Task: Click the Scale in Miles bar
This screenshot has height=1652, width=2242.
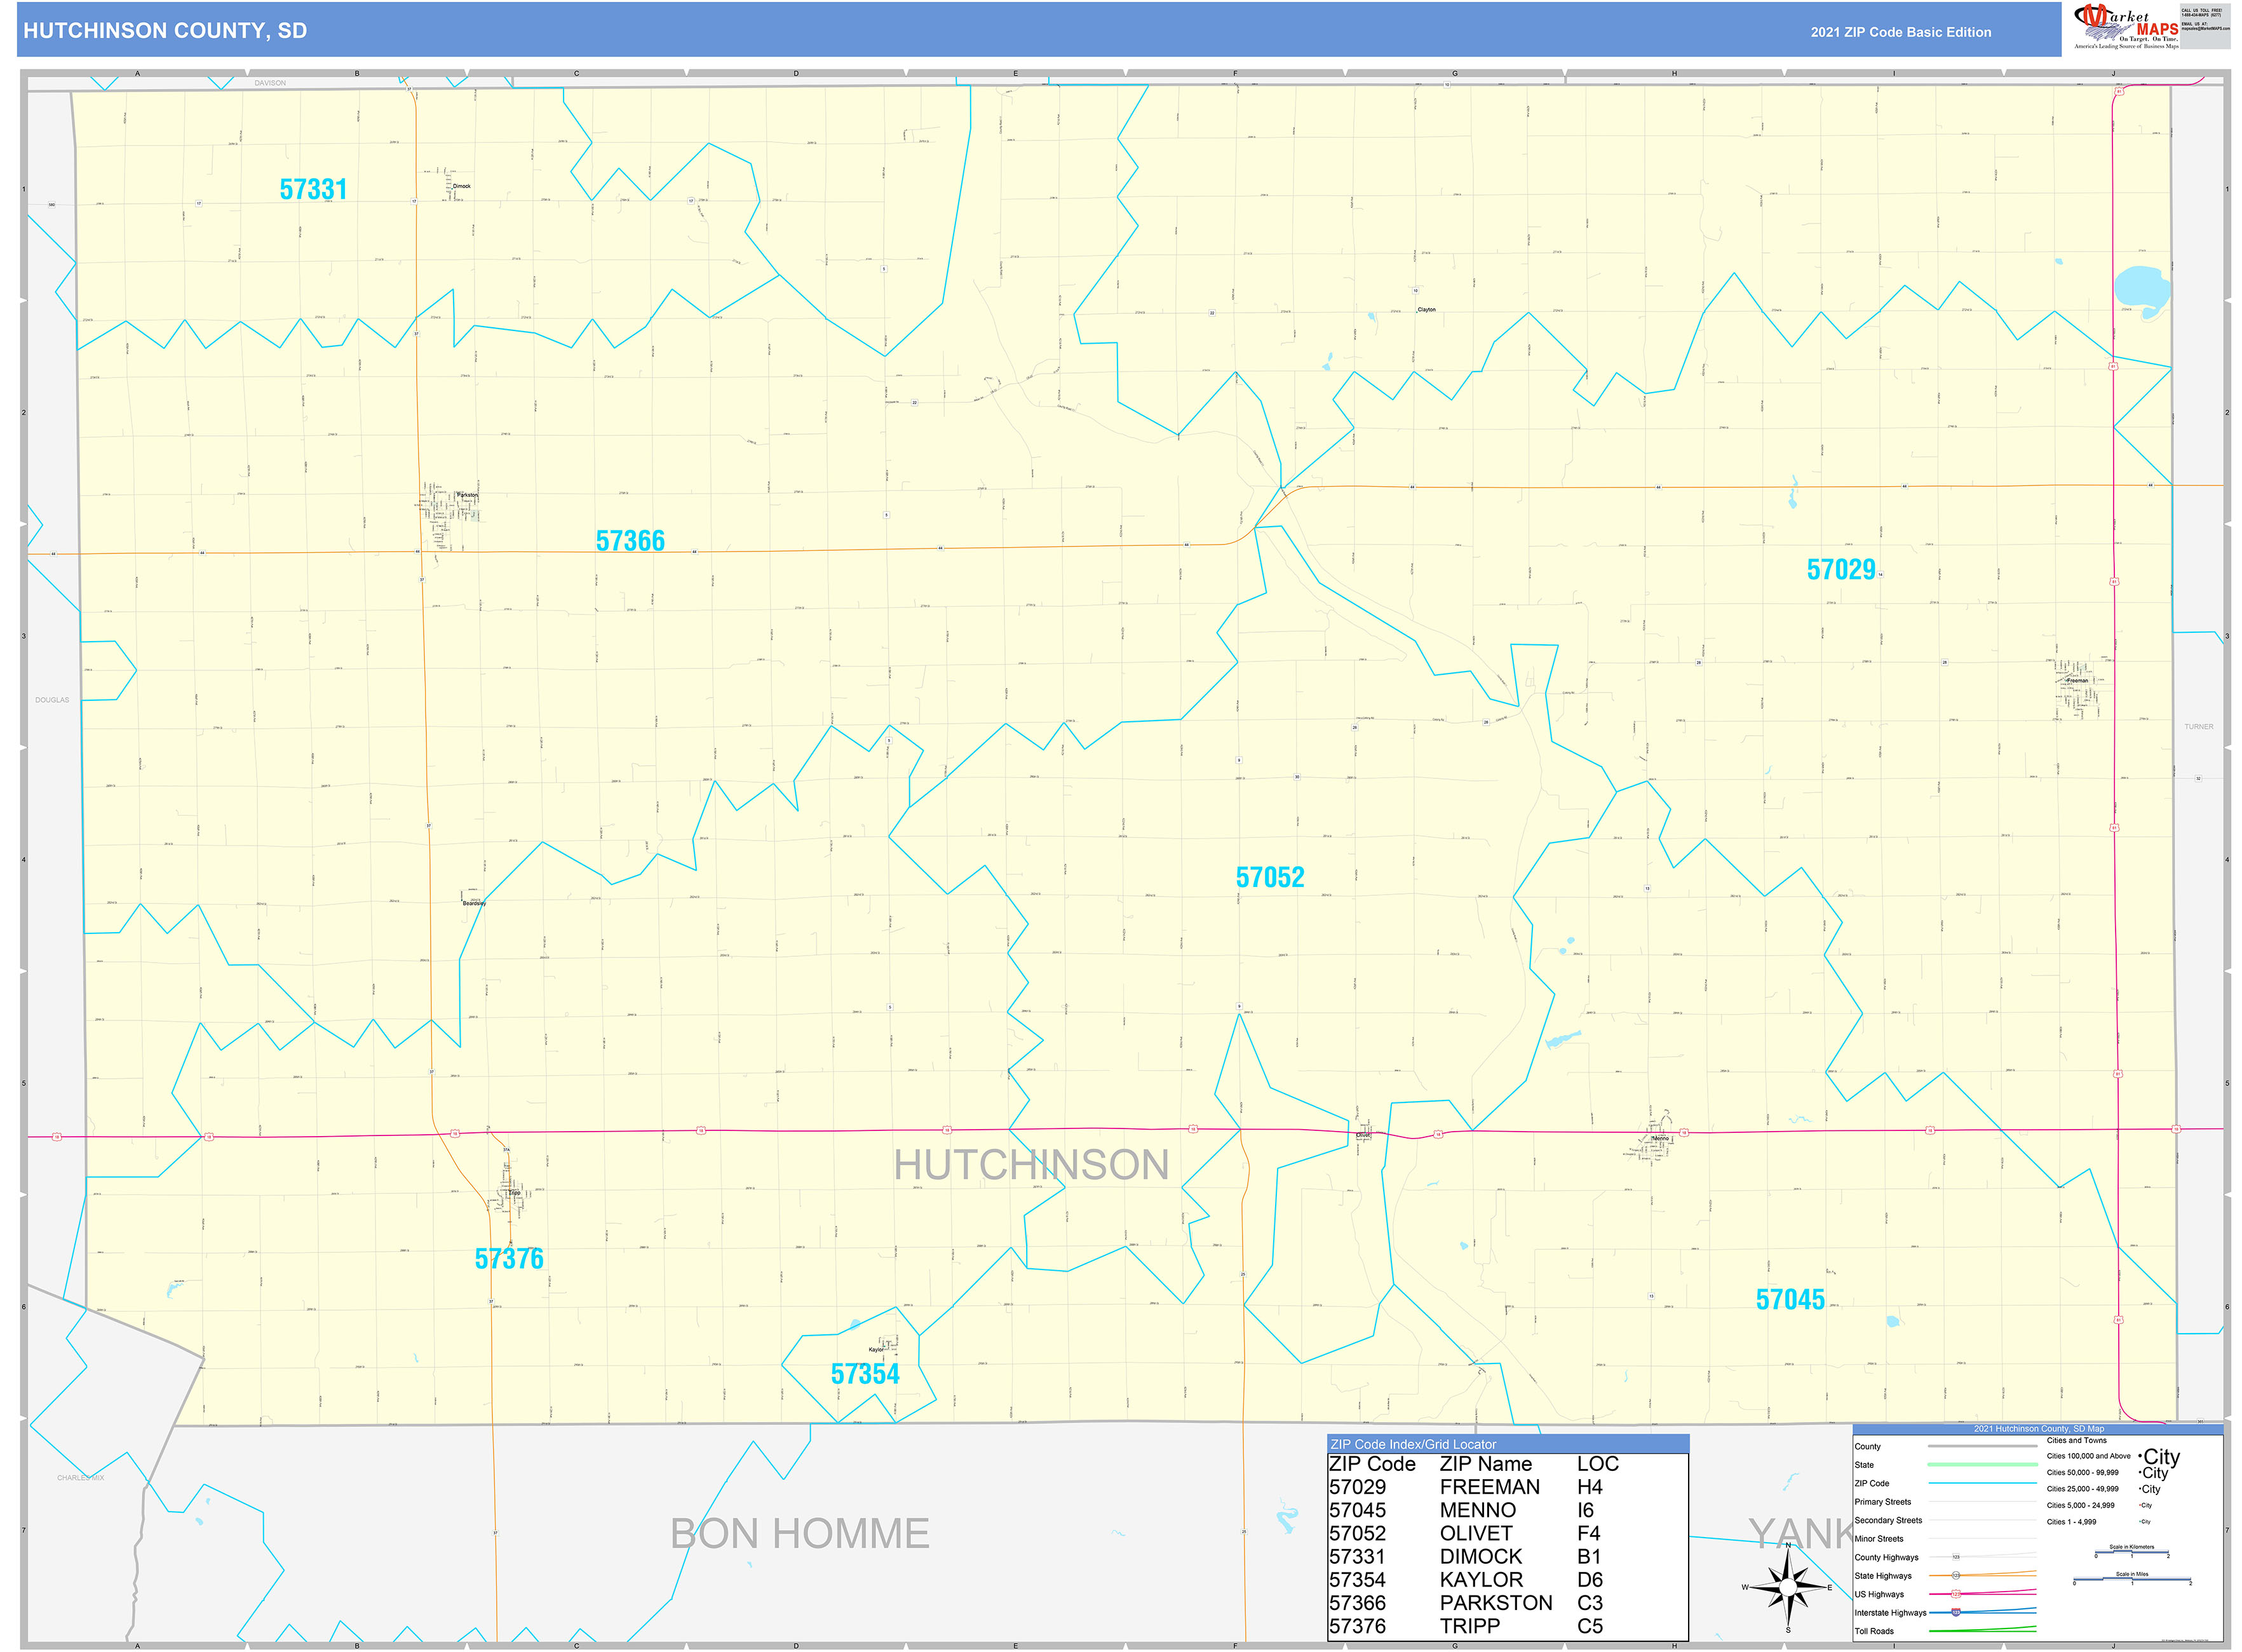Action: pos(2131,1580)
